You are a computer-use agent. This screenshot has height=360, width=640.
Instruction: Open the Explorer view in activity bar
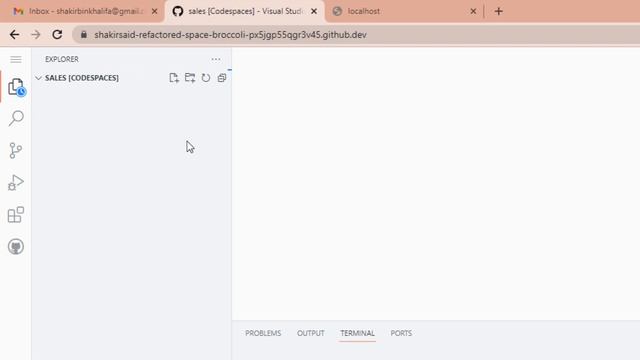pyautogui.click(x=16, y=87)
